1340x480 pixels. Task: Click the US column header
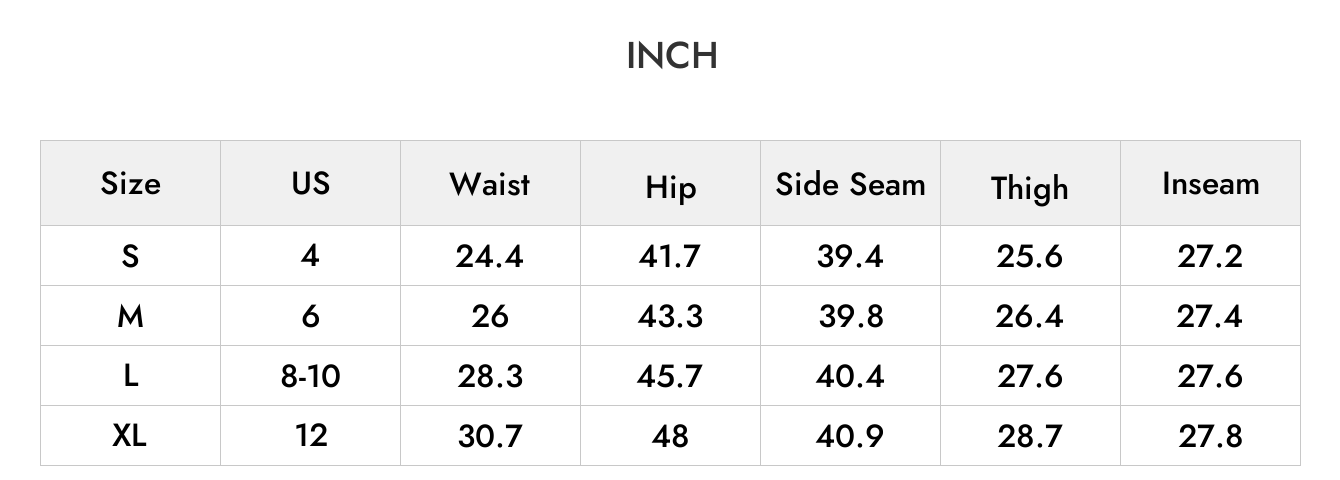pos(310,183)
